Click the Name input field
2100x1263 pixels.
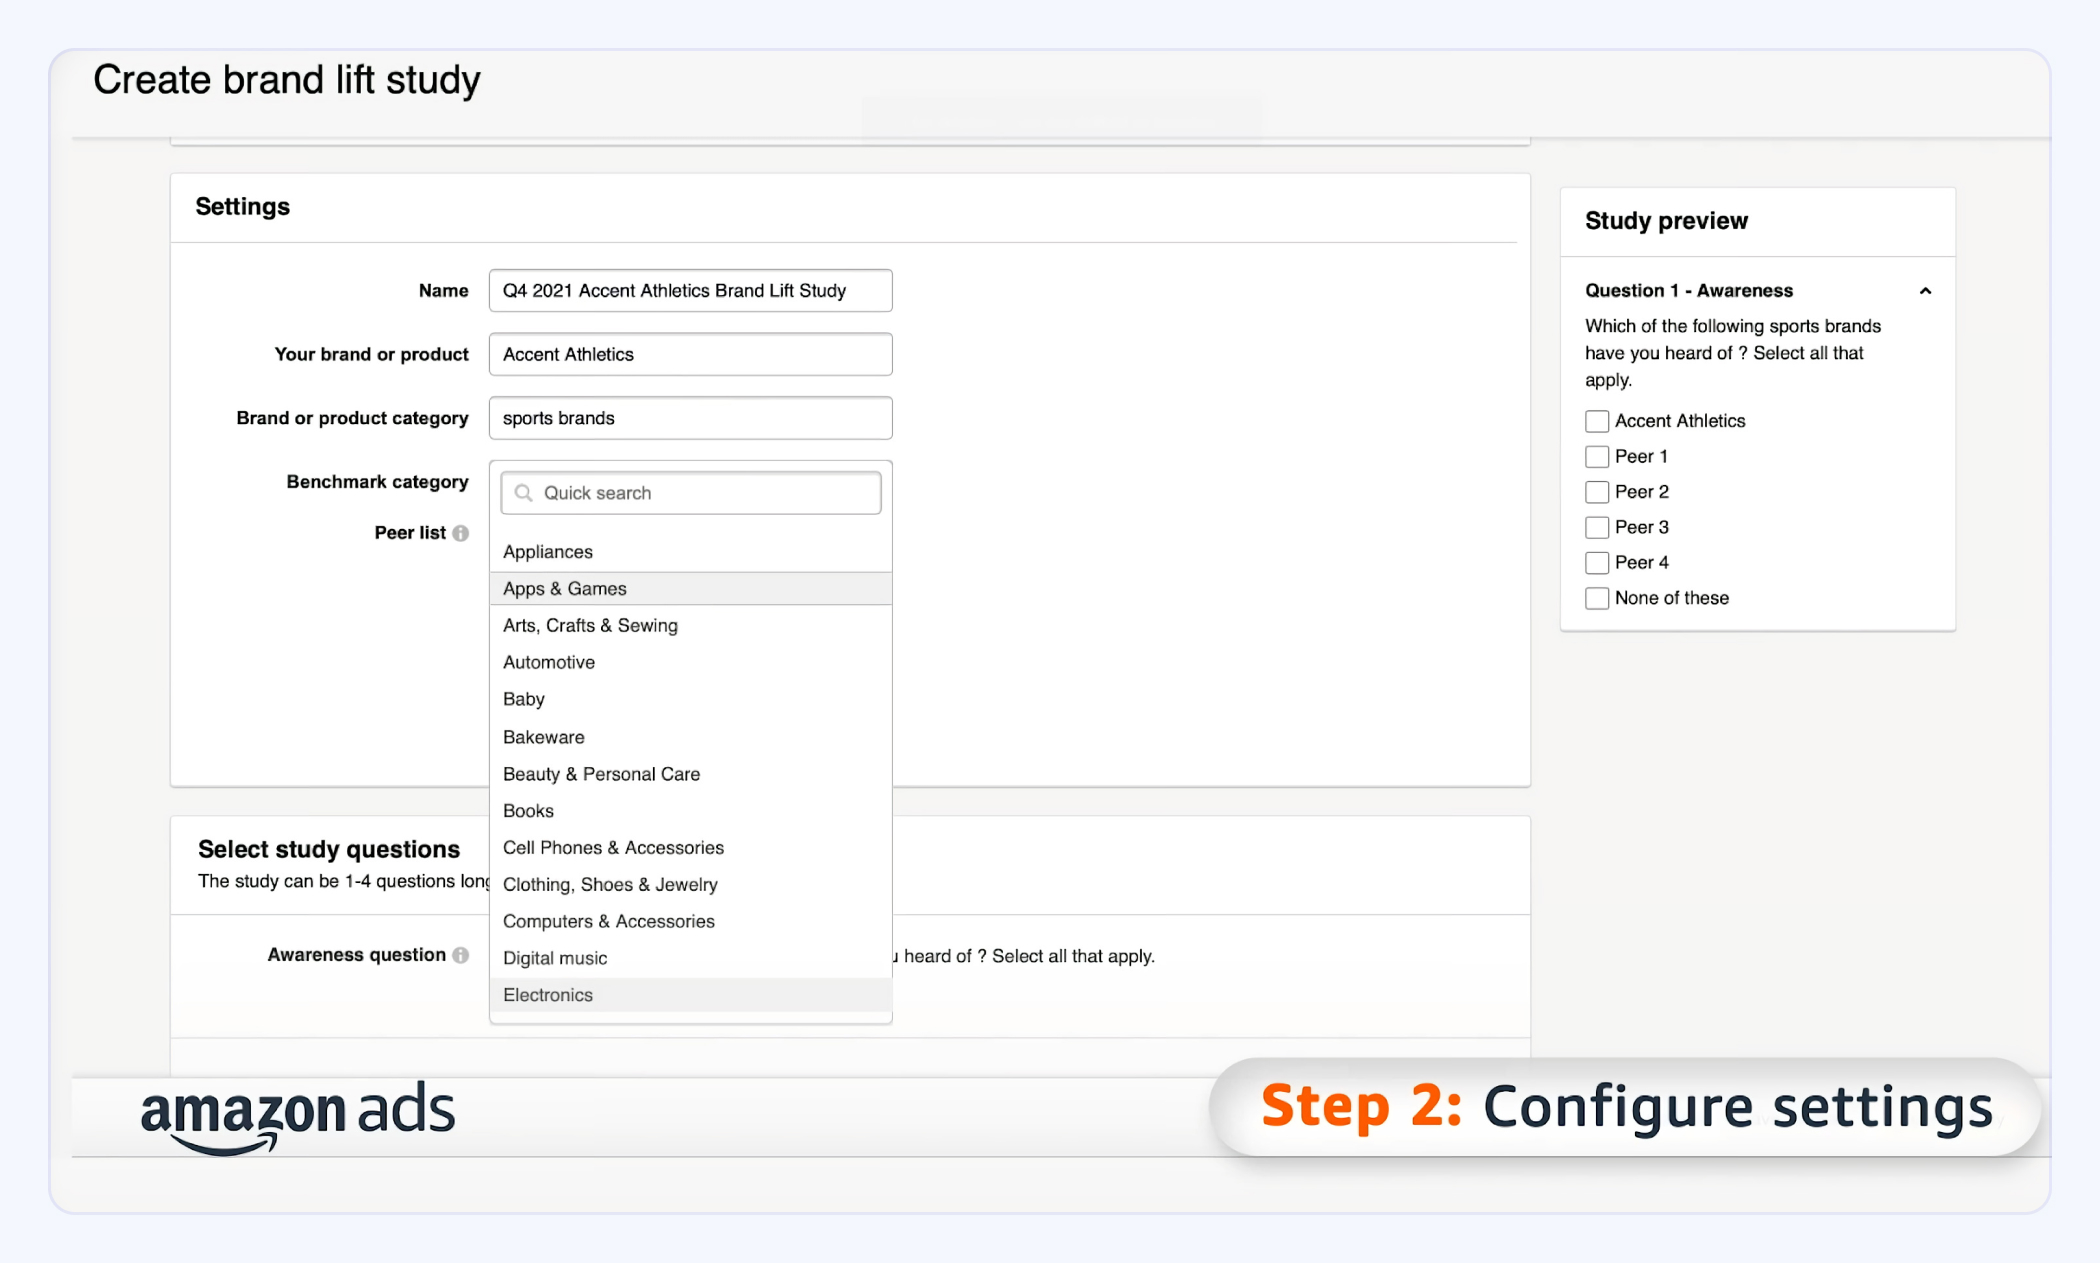(x=688, y=291)
